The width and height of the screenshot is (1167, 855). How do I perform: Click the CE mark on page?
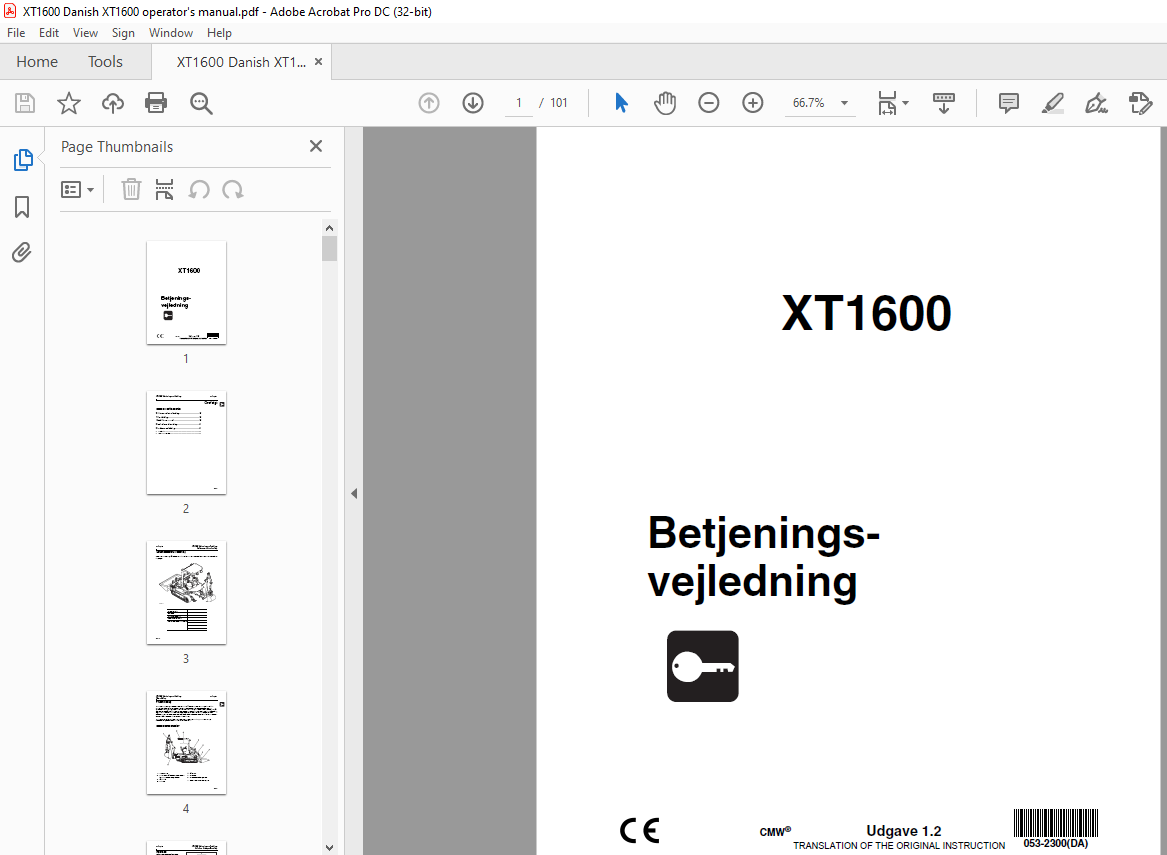(x=640, y=830)
